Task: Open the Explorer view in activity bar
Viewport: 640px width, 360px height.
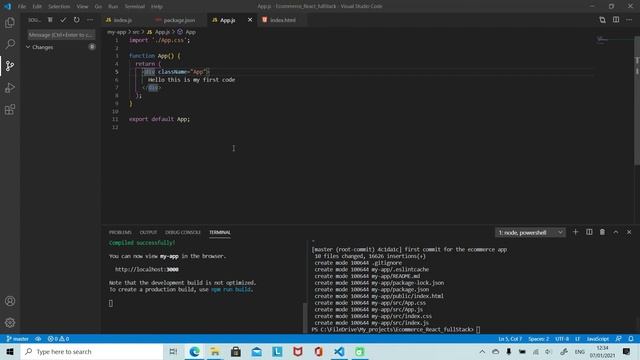Action: tap(10, 22)
